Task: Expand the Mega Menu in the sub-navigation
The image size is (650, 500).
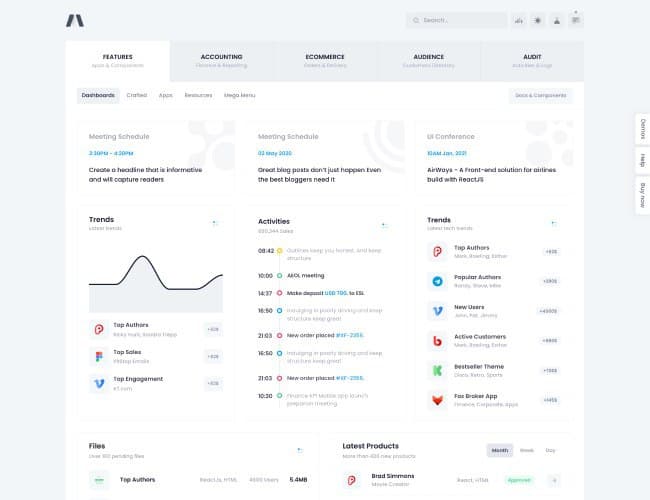Action: (239, 95)
